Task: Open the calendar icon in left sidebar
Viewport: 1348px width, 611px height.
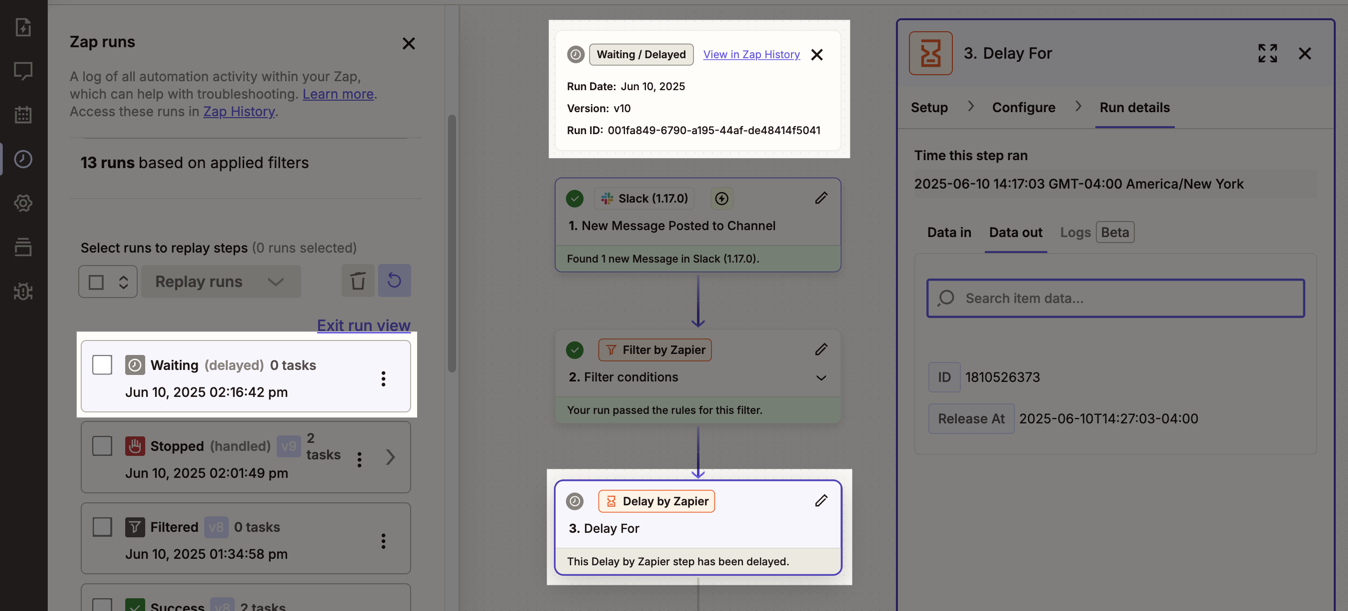Action: coord(23,115)
